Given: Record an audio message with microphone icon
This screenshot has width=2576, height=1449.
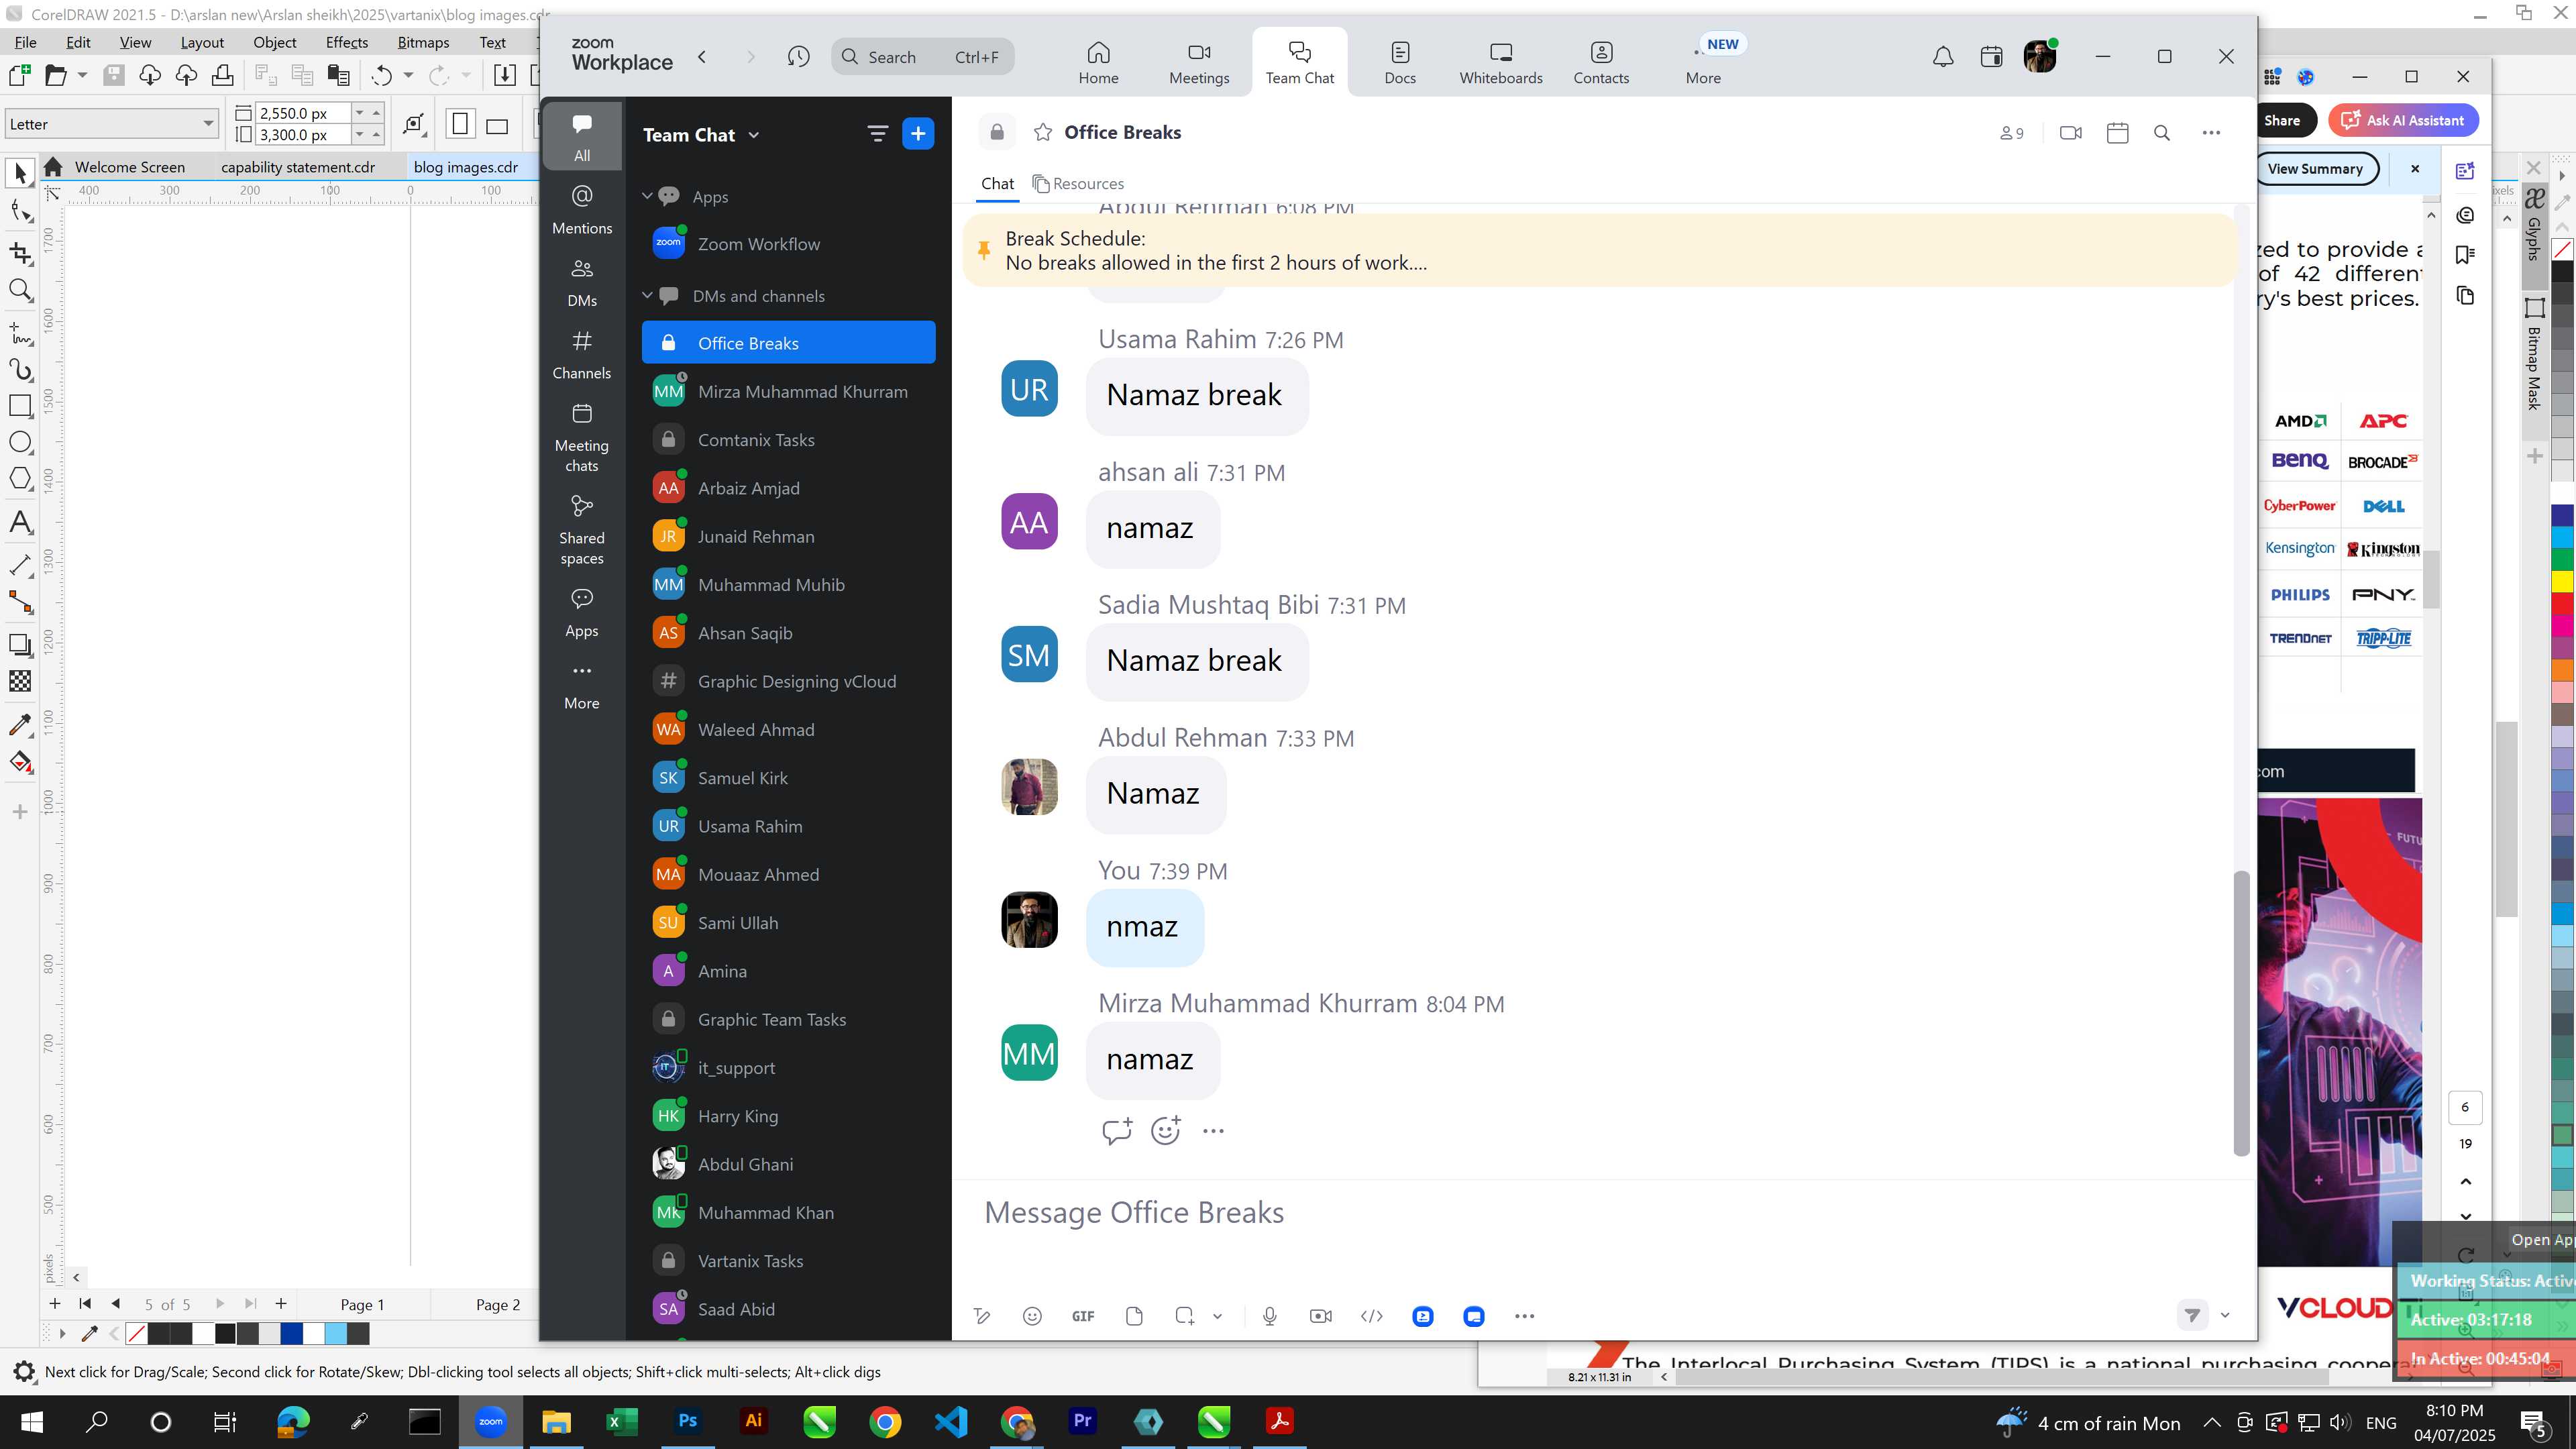Looking at the screenshot, I should click(1269, 1316).
